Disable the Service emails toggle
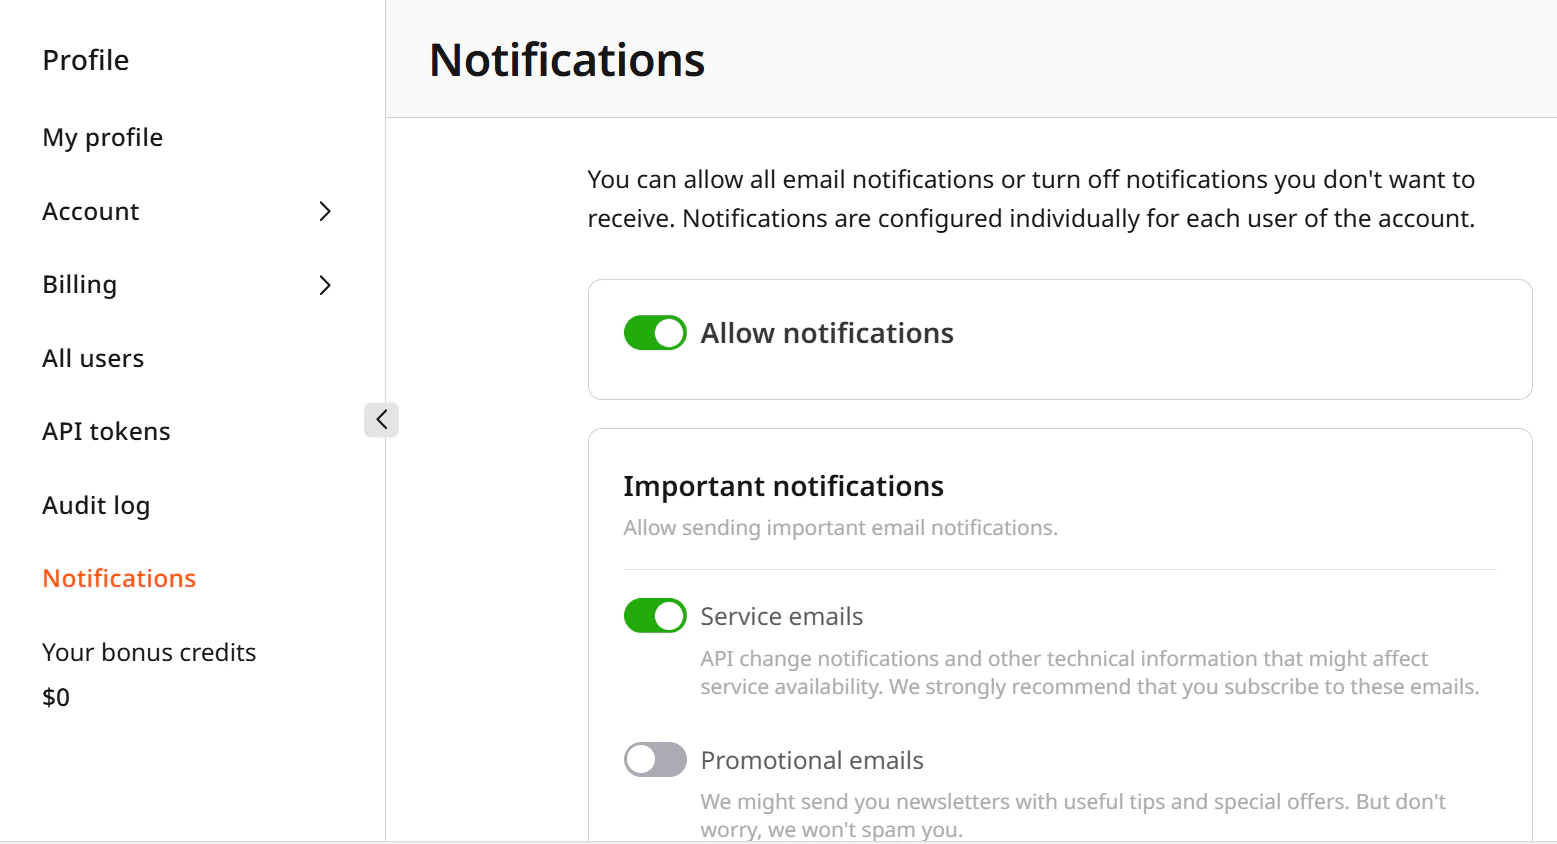 (x=655, y=615)
